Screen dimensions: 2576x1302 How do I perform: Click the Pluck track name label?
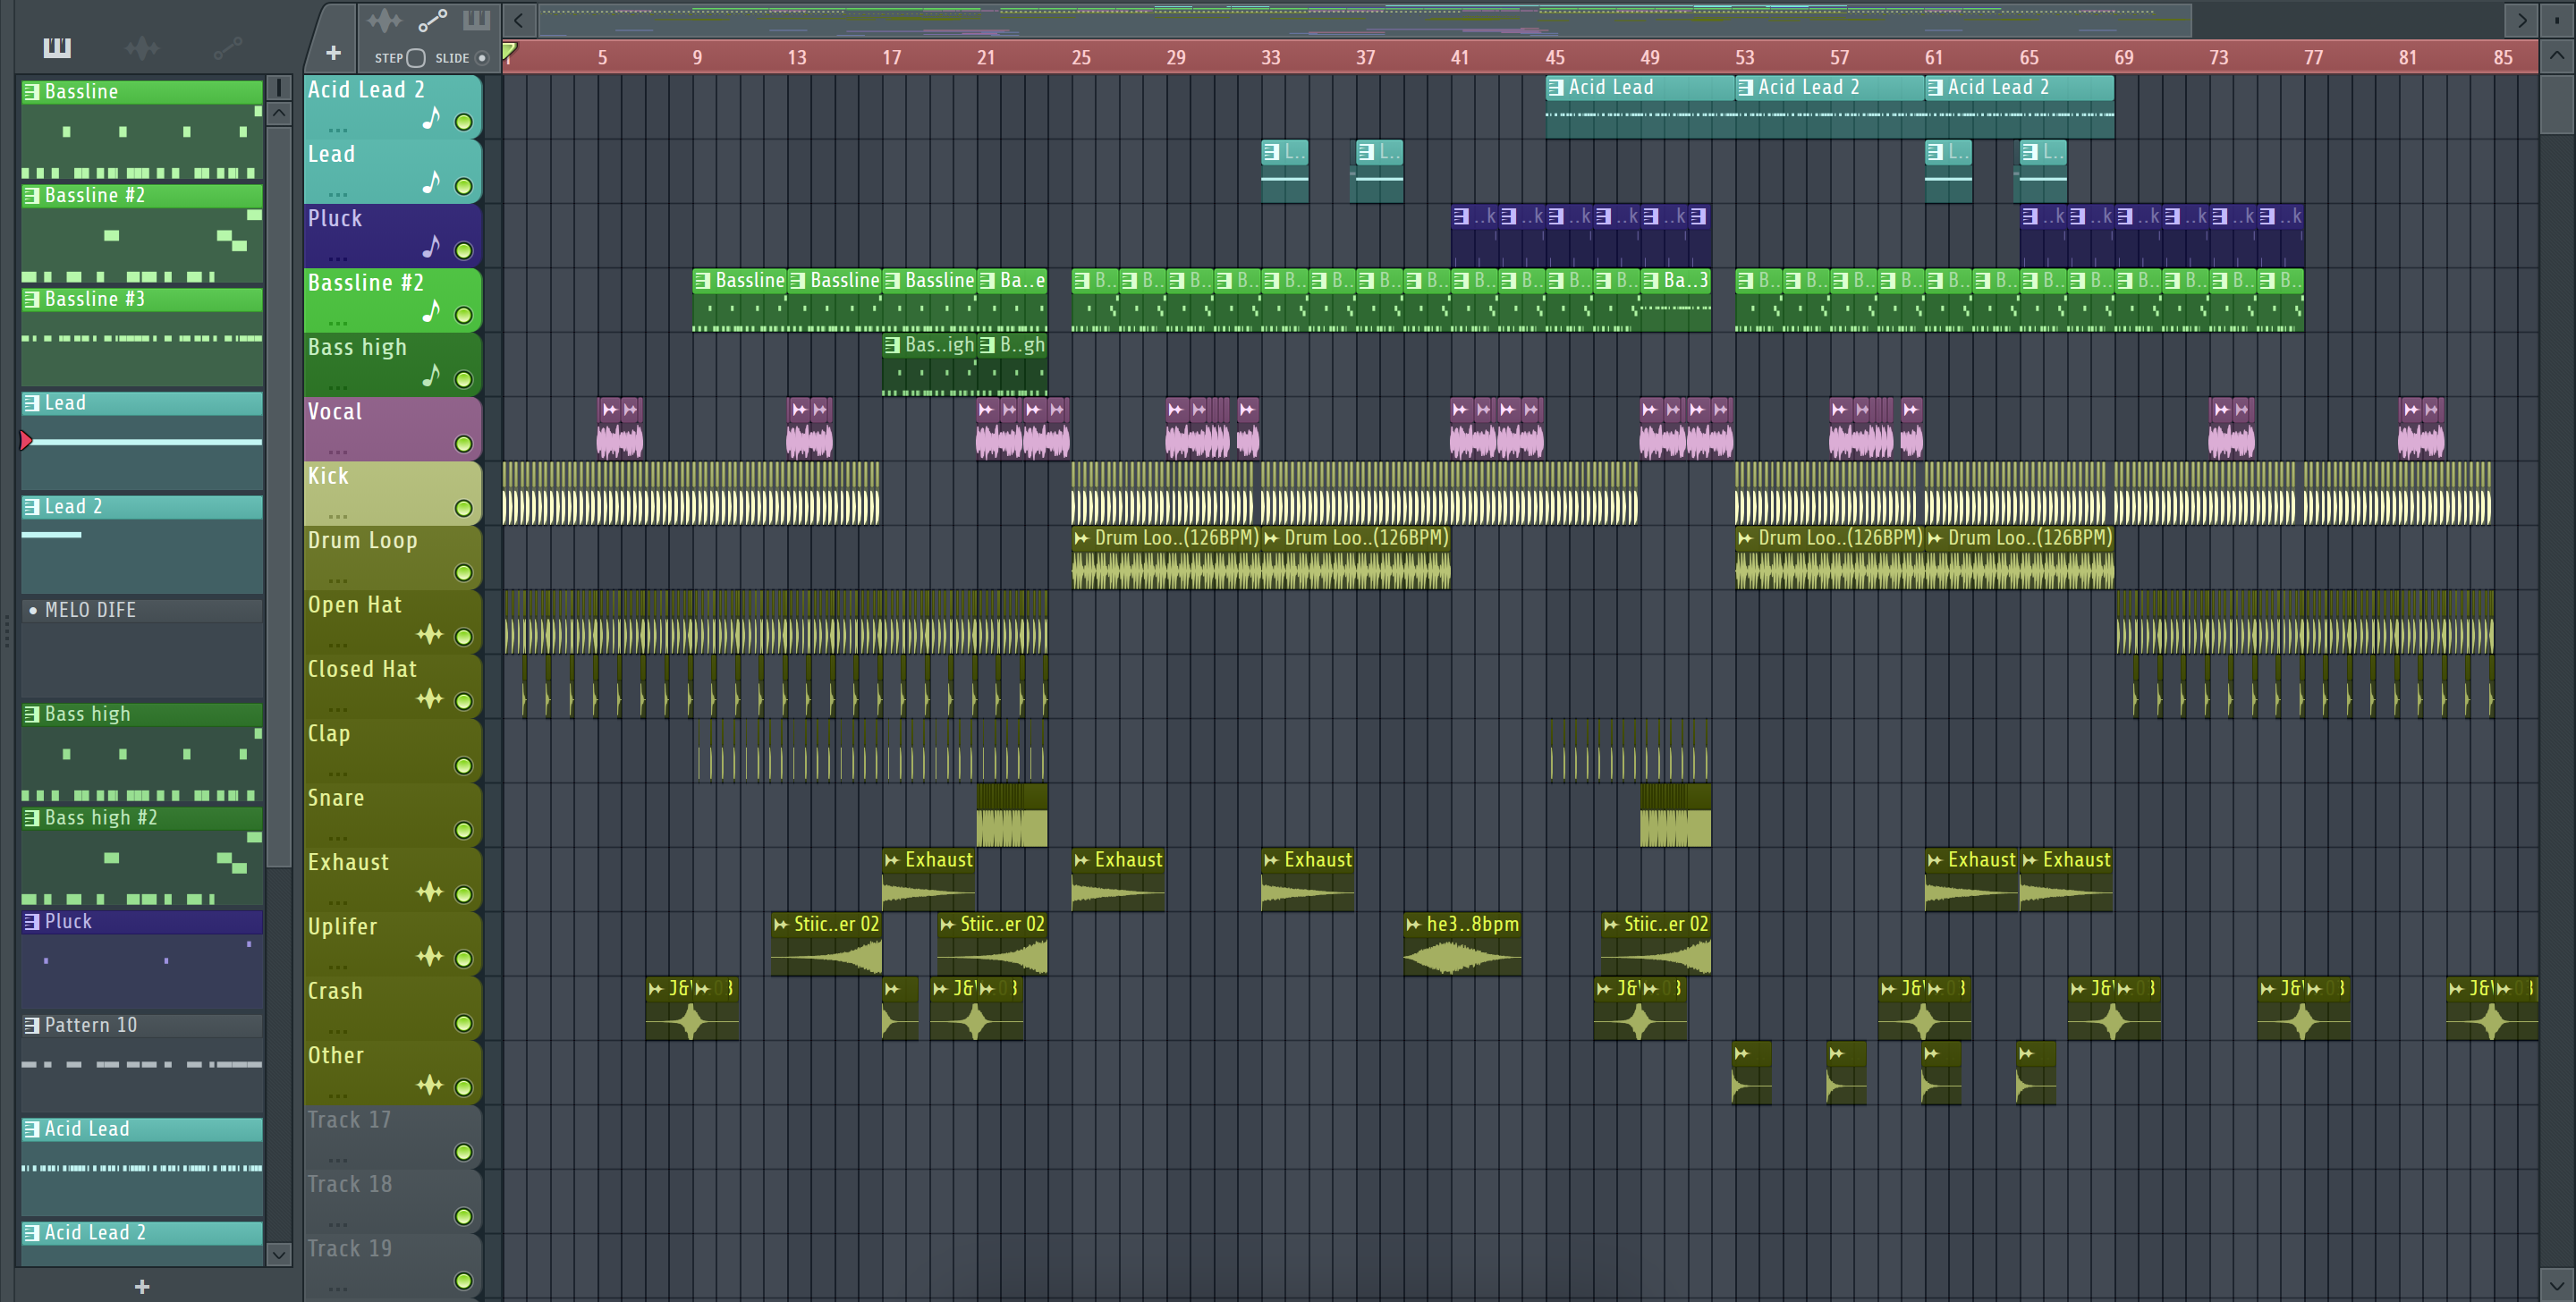335,218
